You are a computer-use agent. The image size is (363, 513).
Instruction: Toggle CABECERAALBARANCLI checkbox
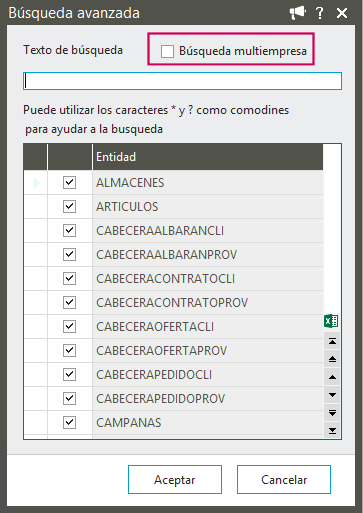click(69, 230)
